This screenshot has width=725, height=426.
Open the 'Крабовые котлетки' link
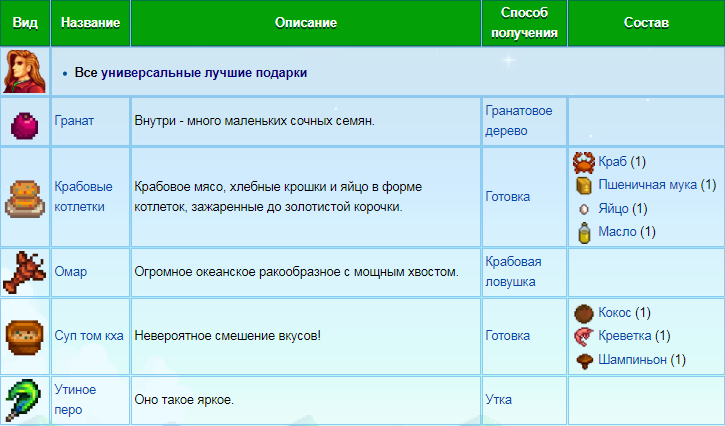(x=84, y=197)
